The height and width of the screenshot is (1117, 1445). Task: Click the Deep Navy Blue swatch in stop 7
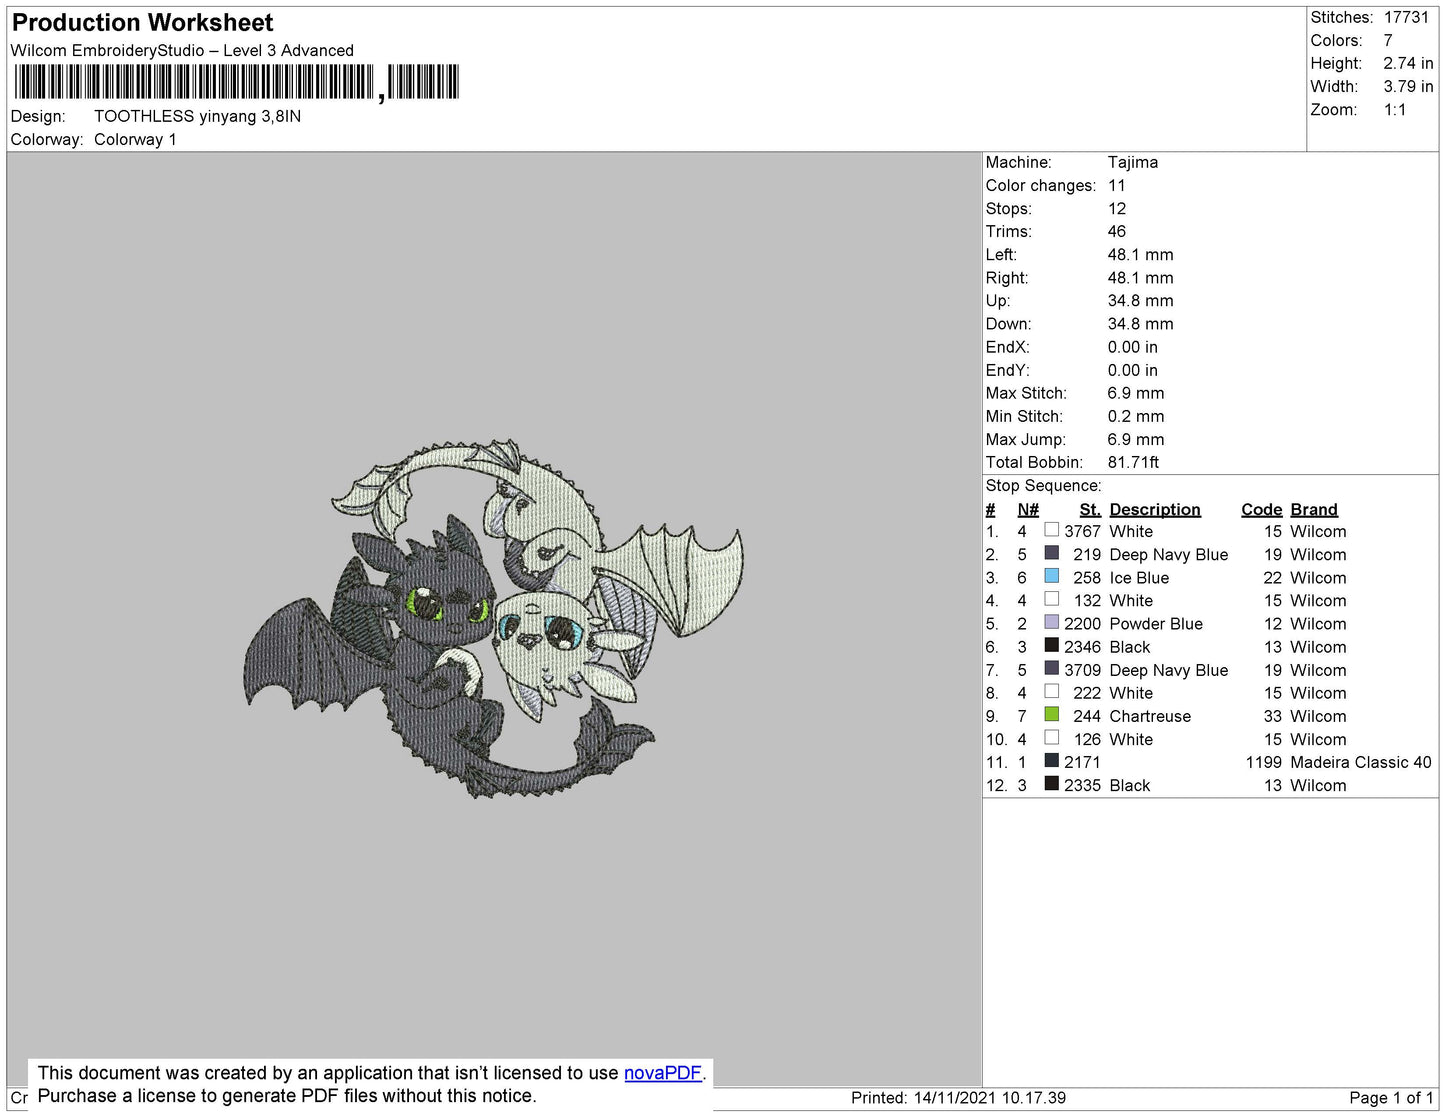[1051, 669]
